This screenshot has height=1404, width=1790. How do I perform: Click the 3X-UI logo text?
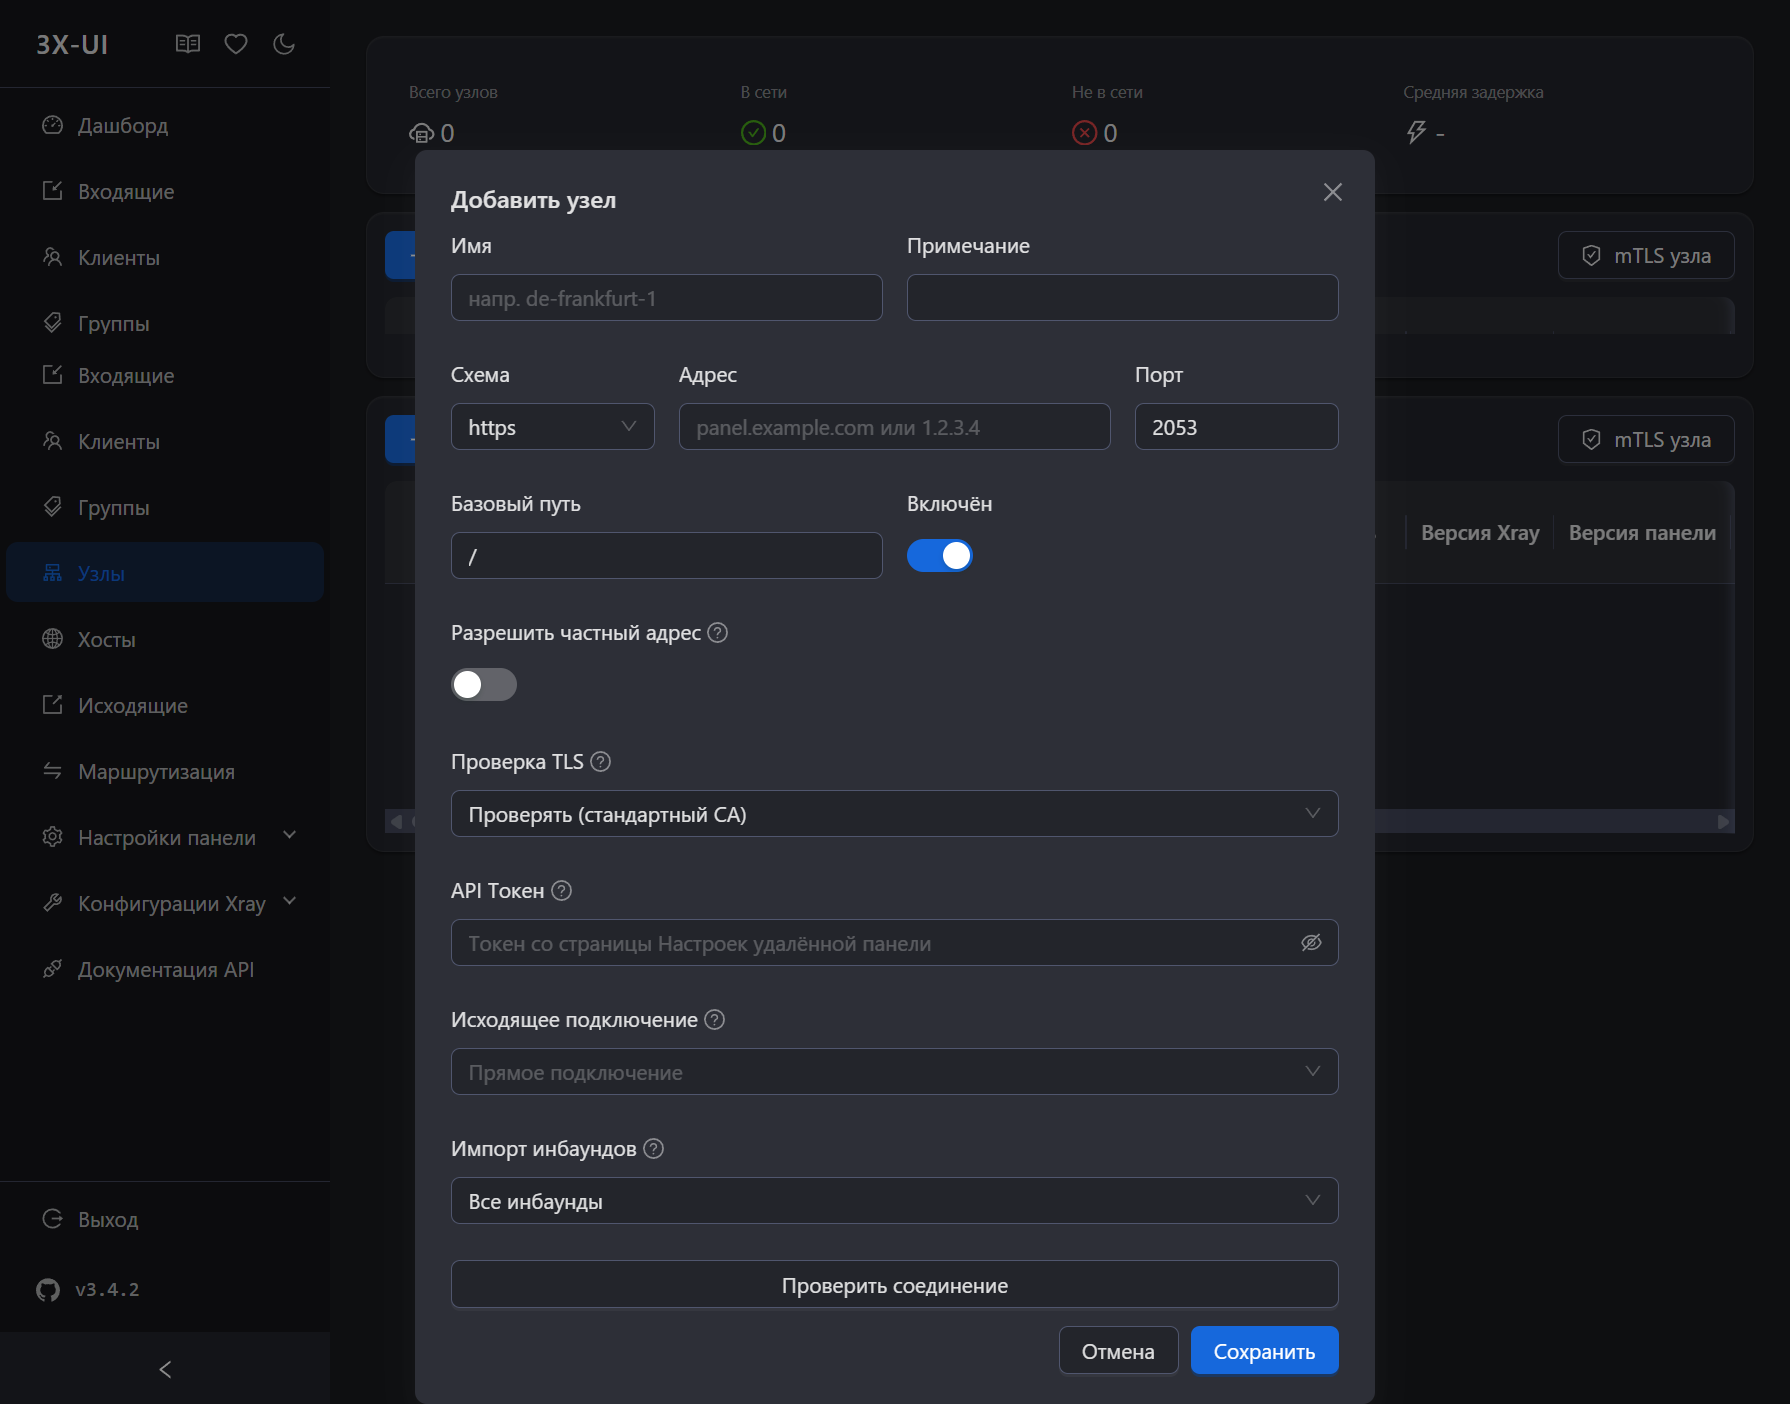(72, 45)
